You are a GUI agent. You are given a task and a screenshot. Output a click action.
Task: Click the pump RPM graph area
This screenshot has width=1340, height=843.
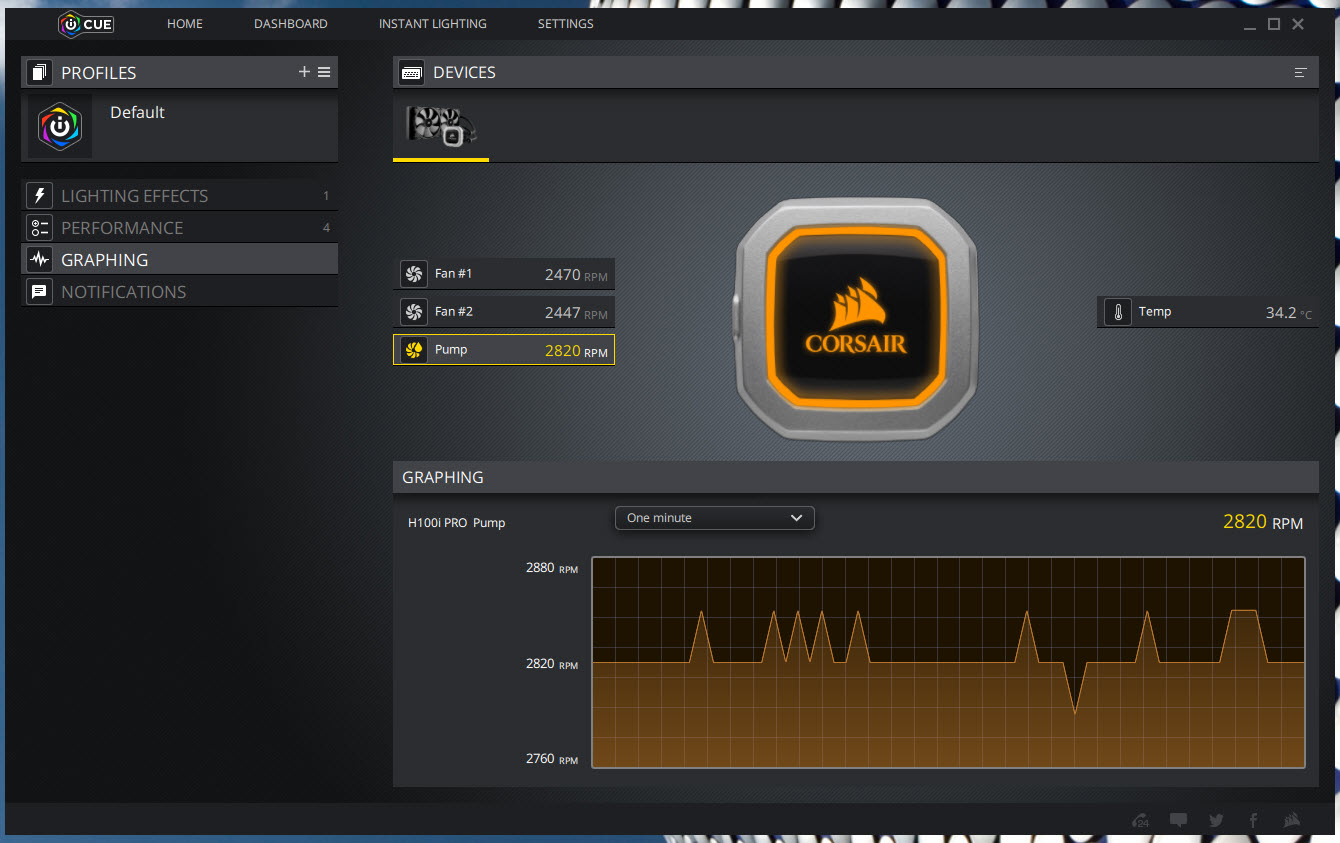click(948, 662)
